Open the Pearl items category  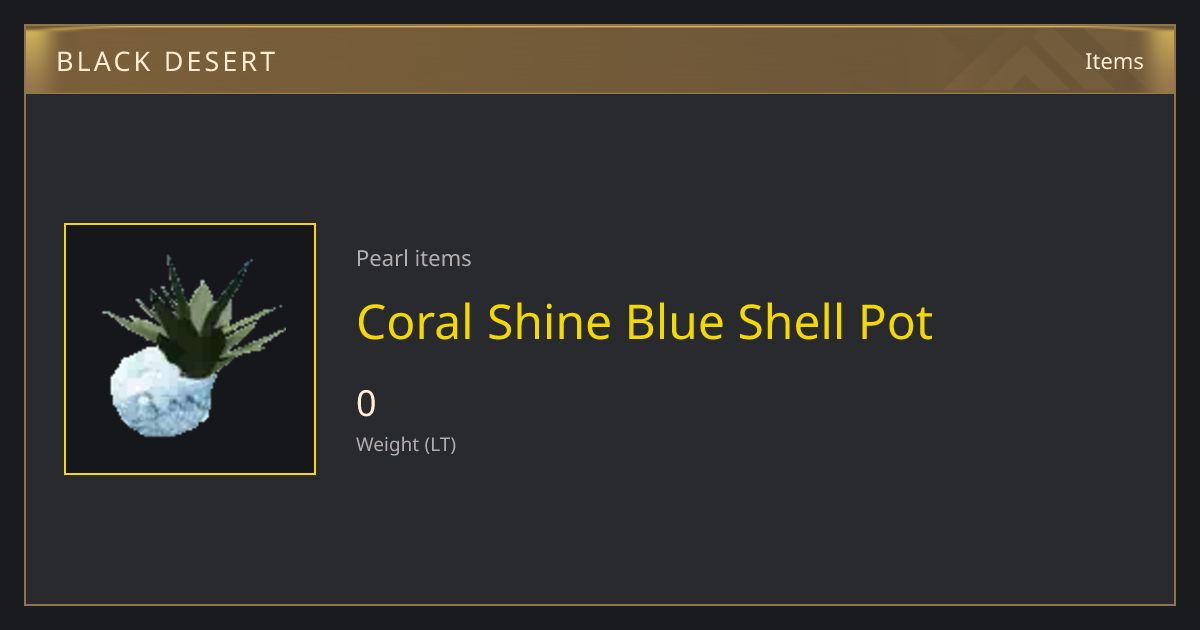(x=413, y=258)
